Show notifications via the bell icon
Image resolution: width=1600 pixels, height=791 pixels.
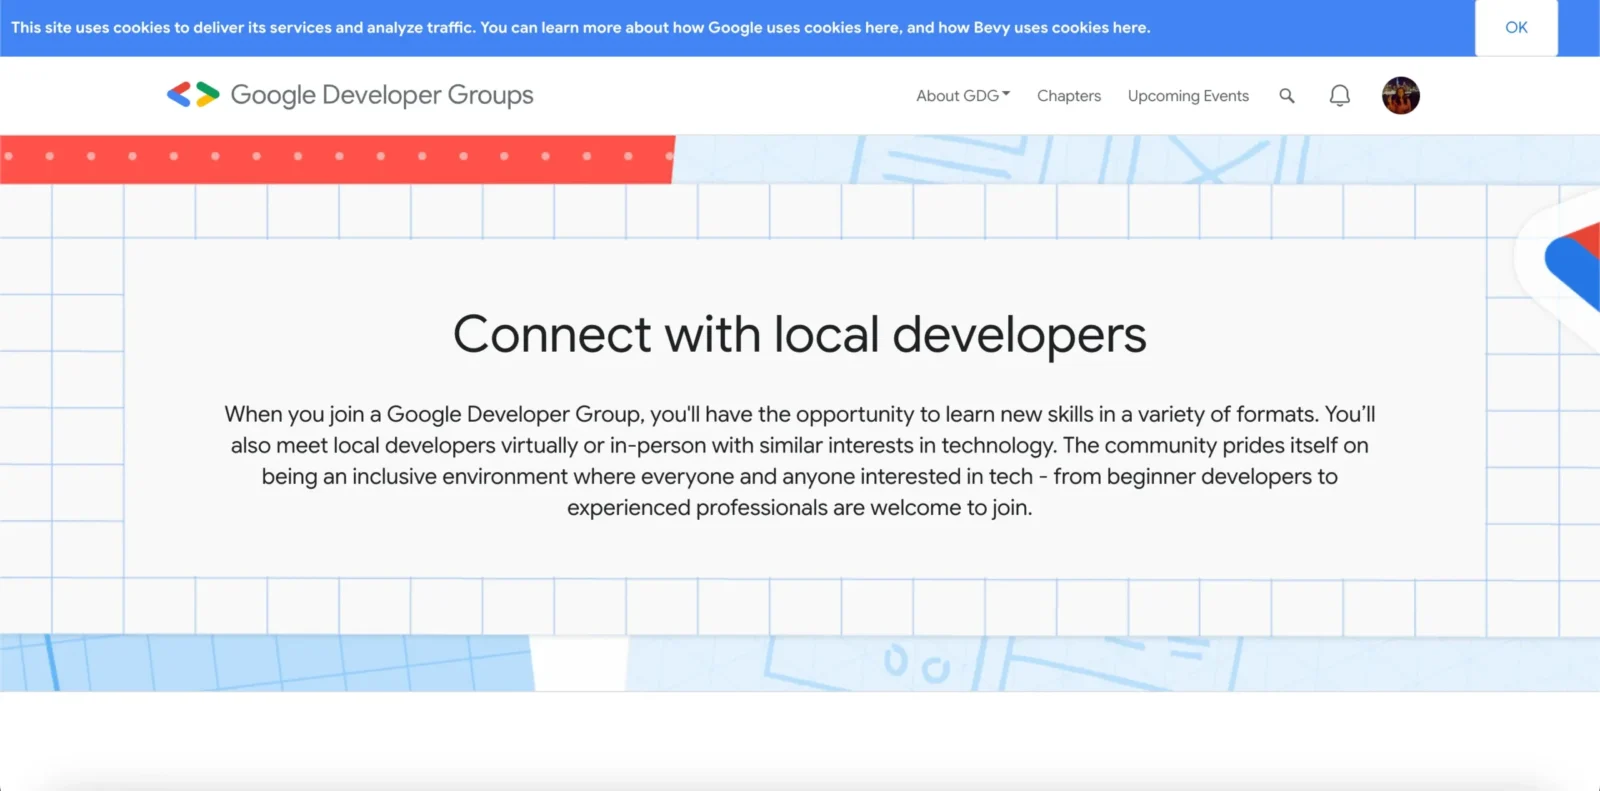click(x=1340, y=96)
